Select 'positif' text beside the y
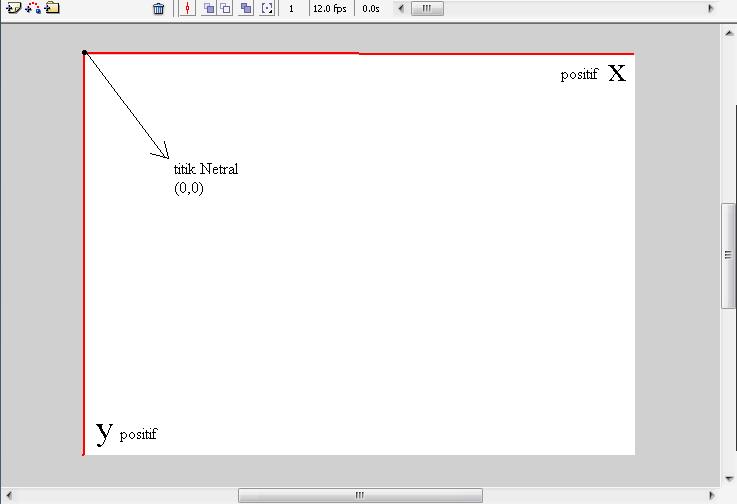This screenshot has width=737, height=504. coord(139,434)
